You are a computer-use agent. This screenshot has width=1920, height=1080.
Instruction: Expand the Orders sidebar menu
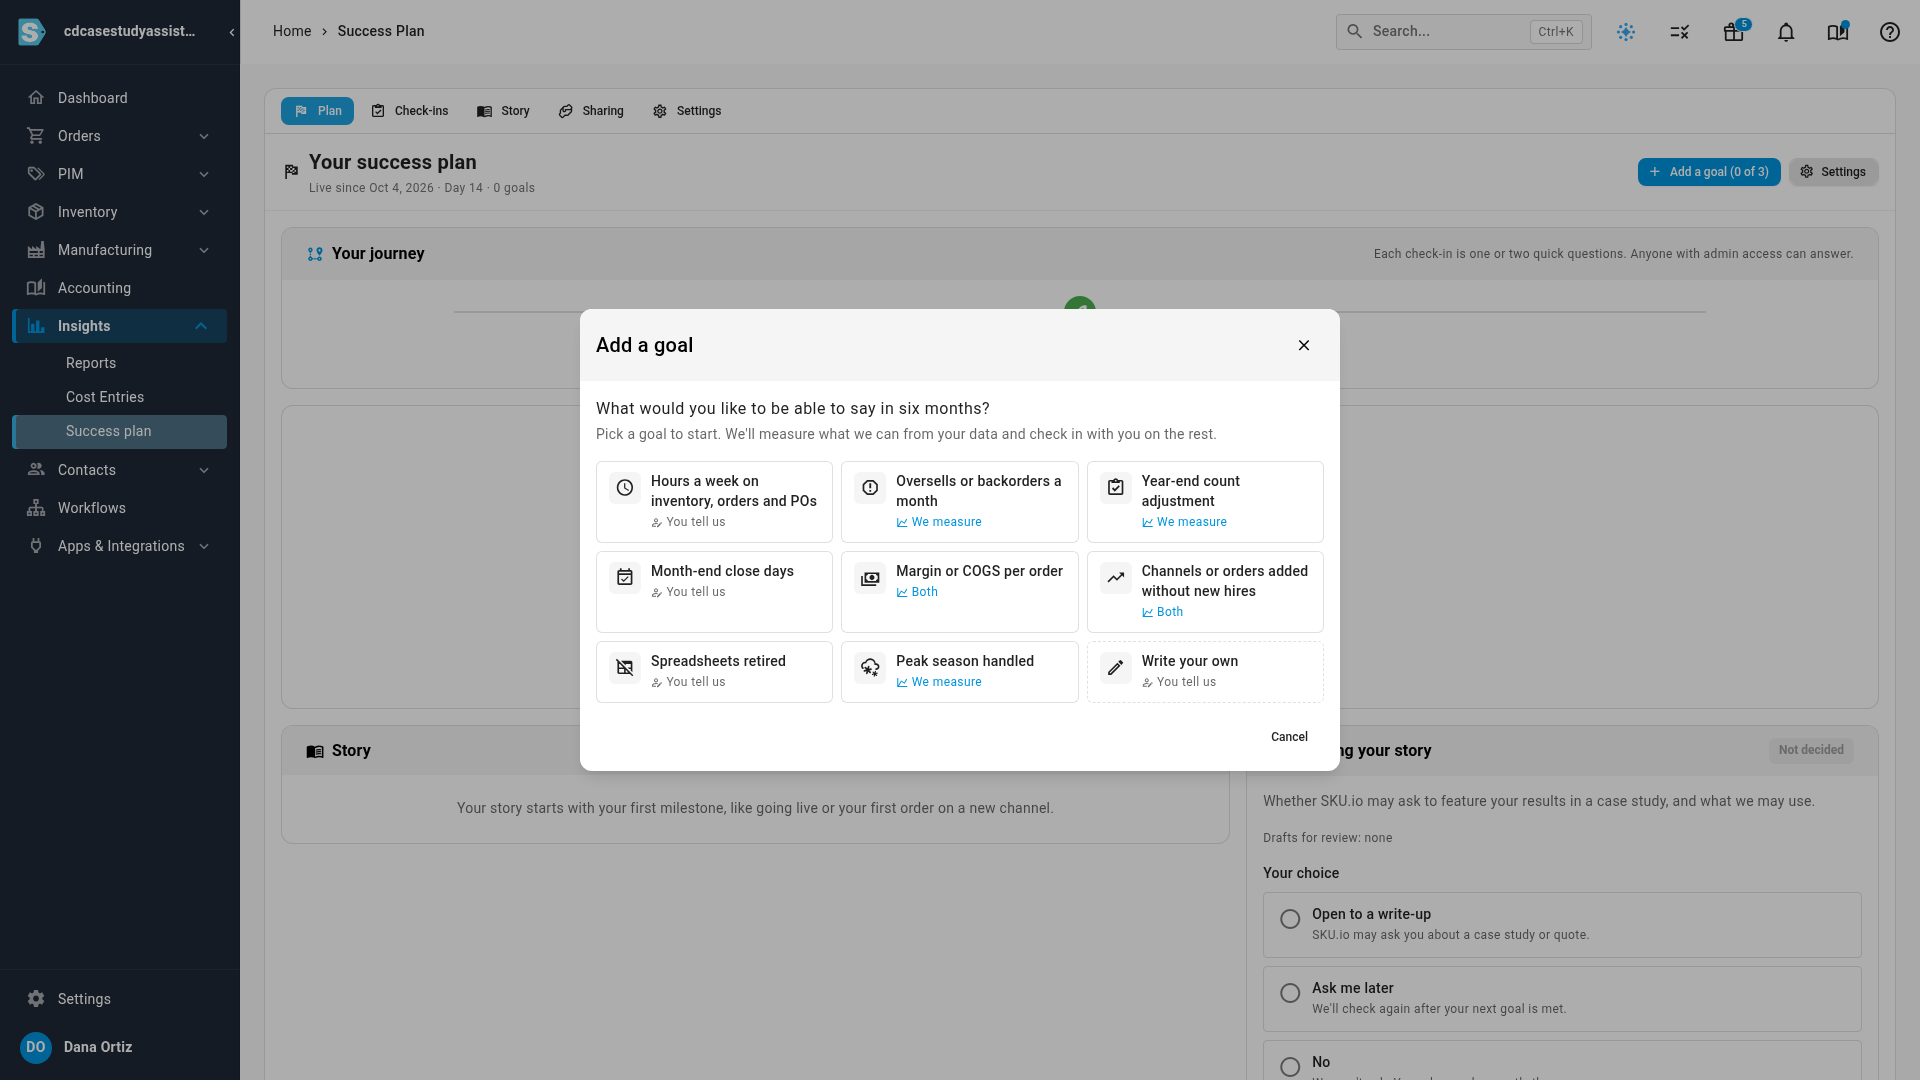119,136
